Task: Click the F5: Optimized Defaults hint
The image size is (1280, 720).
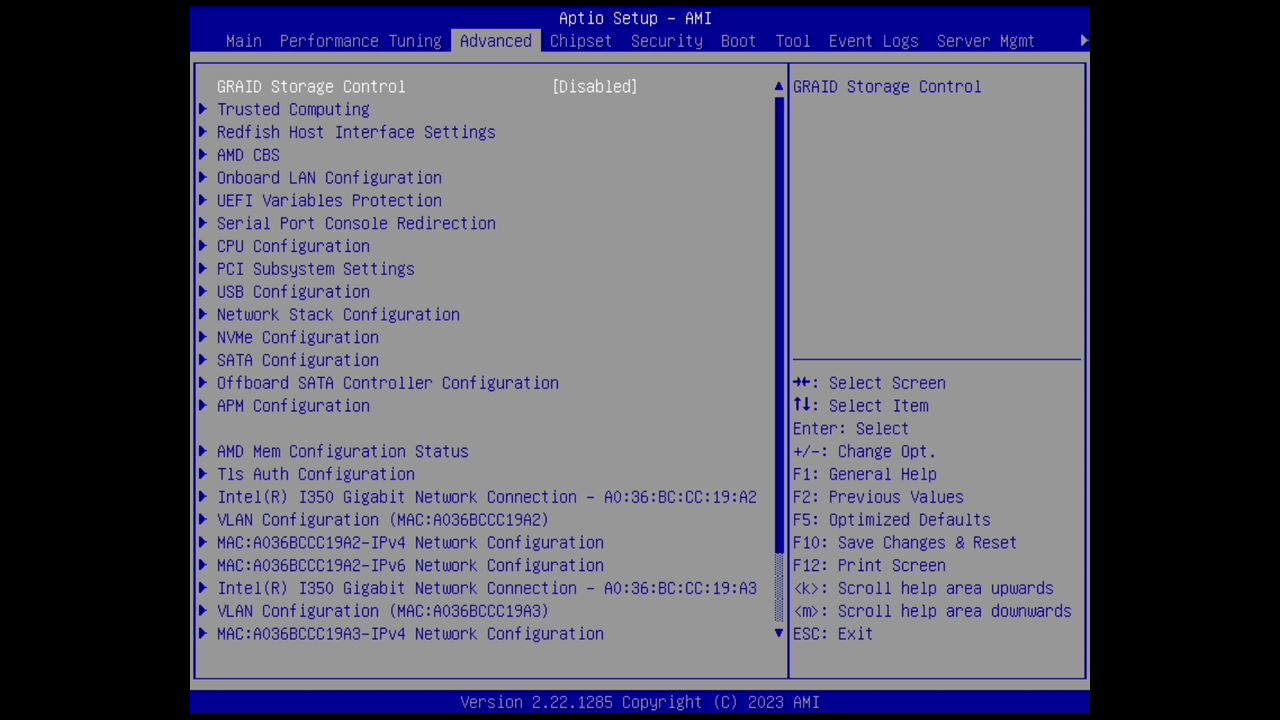Action: point(892,520)
